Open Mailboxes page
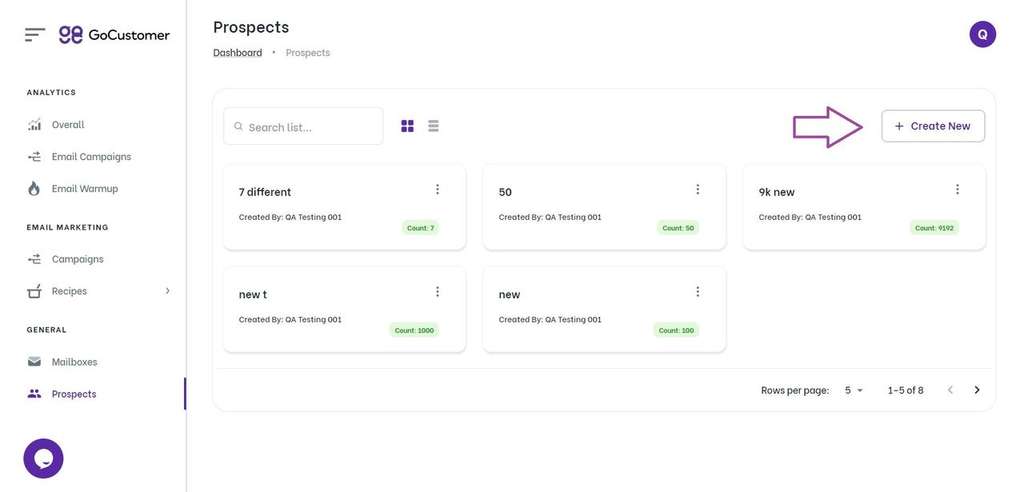The height and width of the screenshot is (492, 1024). click(x=74, y=361)
